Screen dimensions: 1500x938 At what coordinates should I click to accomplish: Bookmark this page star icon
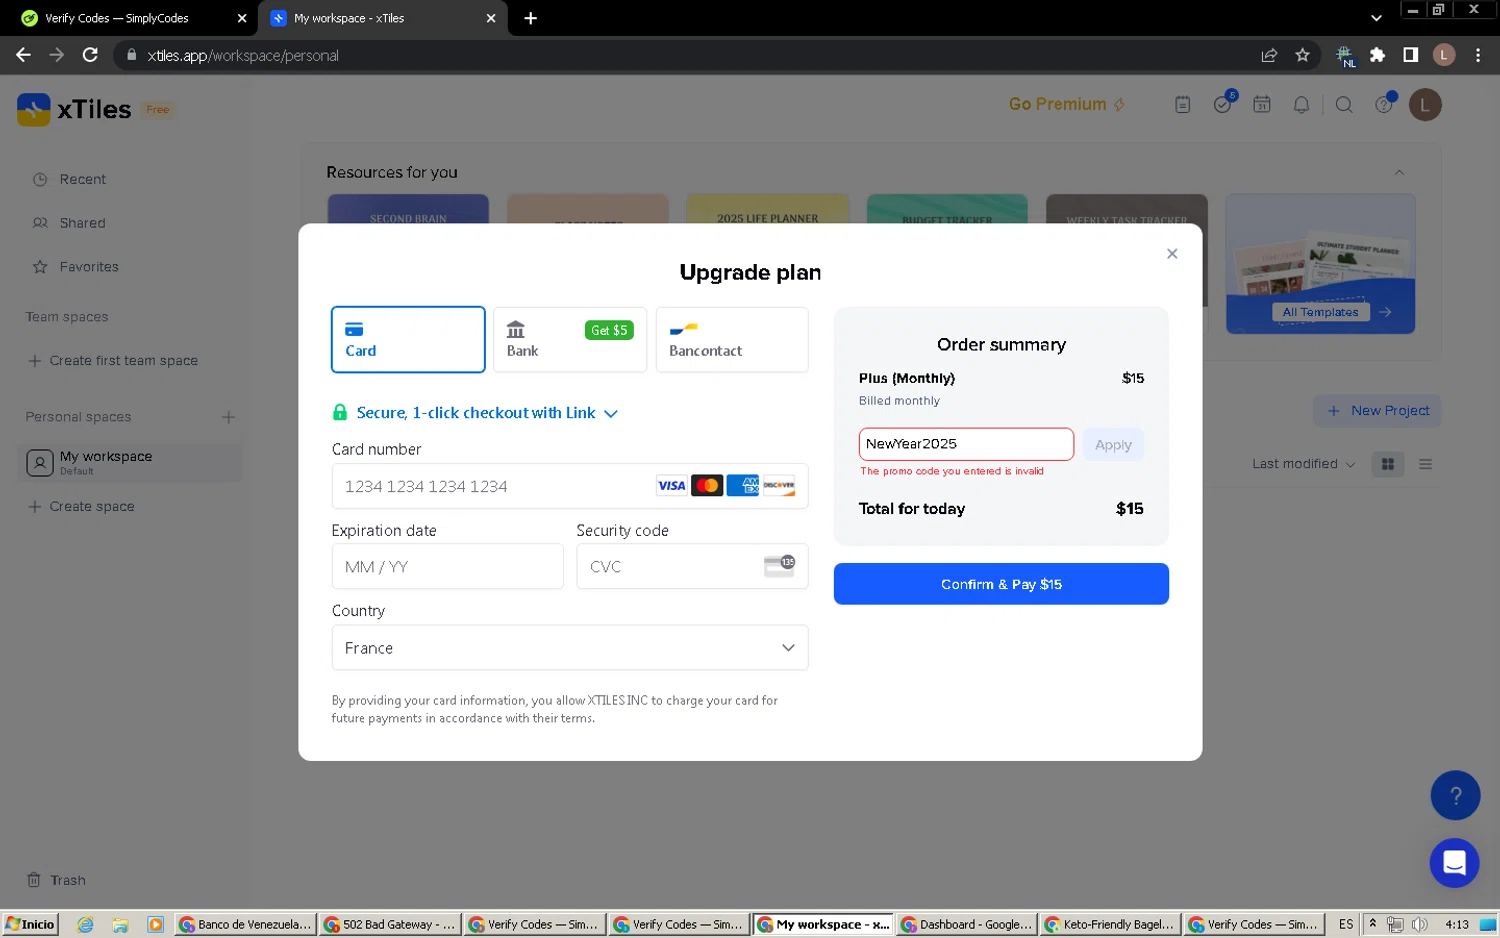coord(1302,55)
